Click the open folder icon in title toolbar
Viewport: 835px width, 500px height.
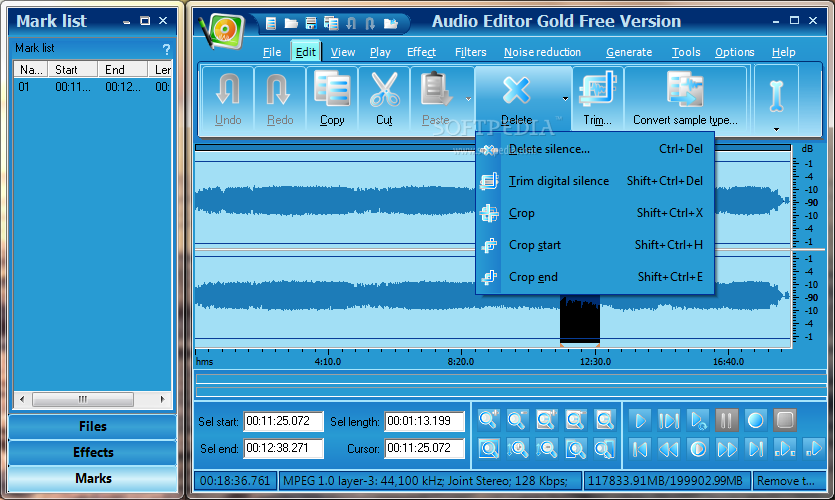(x=291, y=23)
